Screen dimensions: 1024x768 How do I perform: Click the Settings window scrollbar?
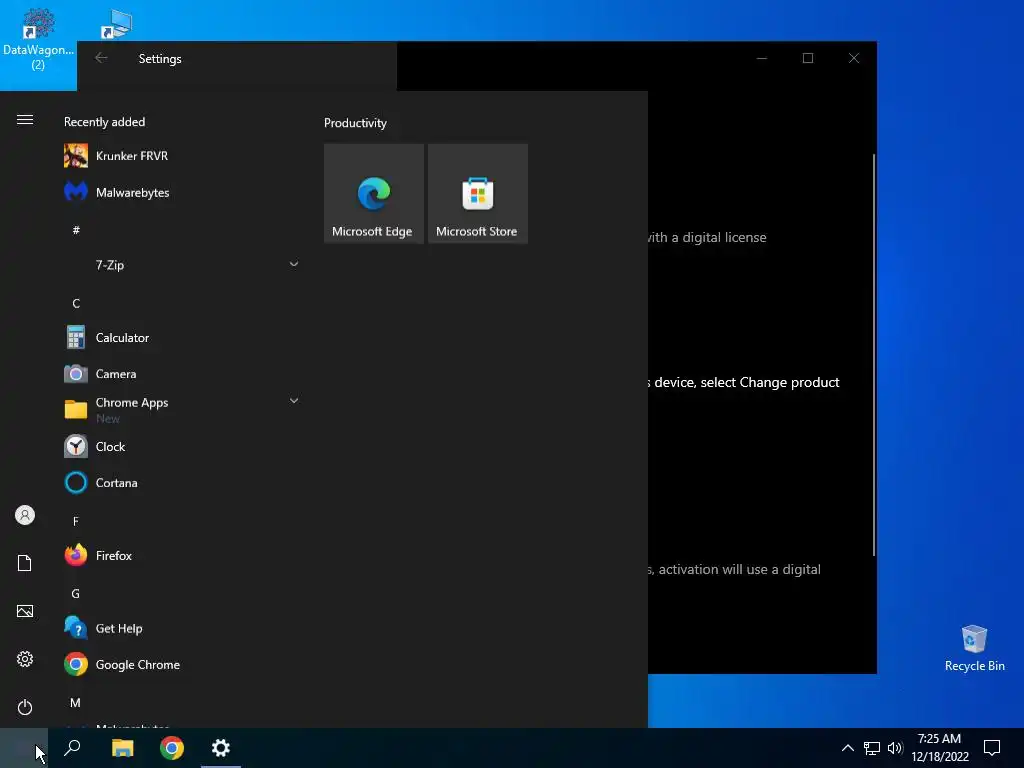[874, 355]
